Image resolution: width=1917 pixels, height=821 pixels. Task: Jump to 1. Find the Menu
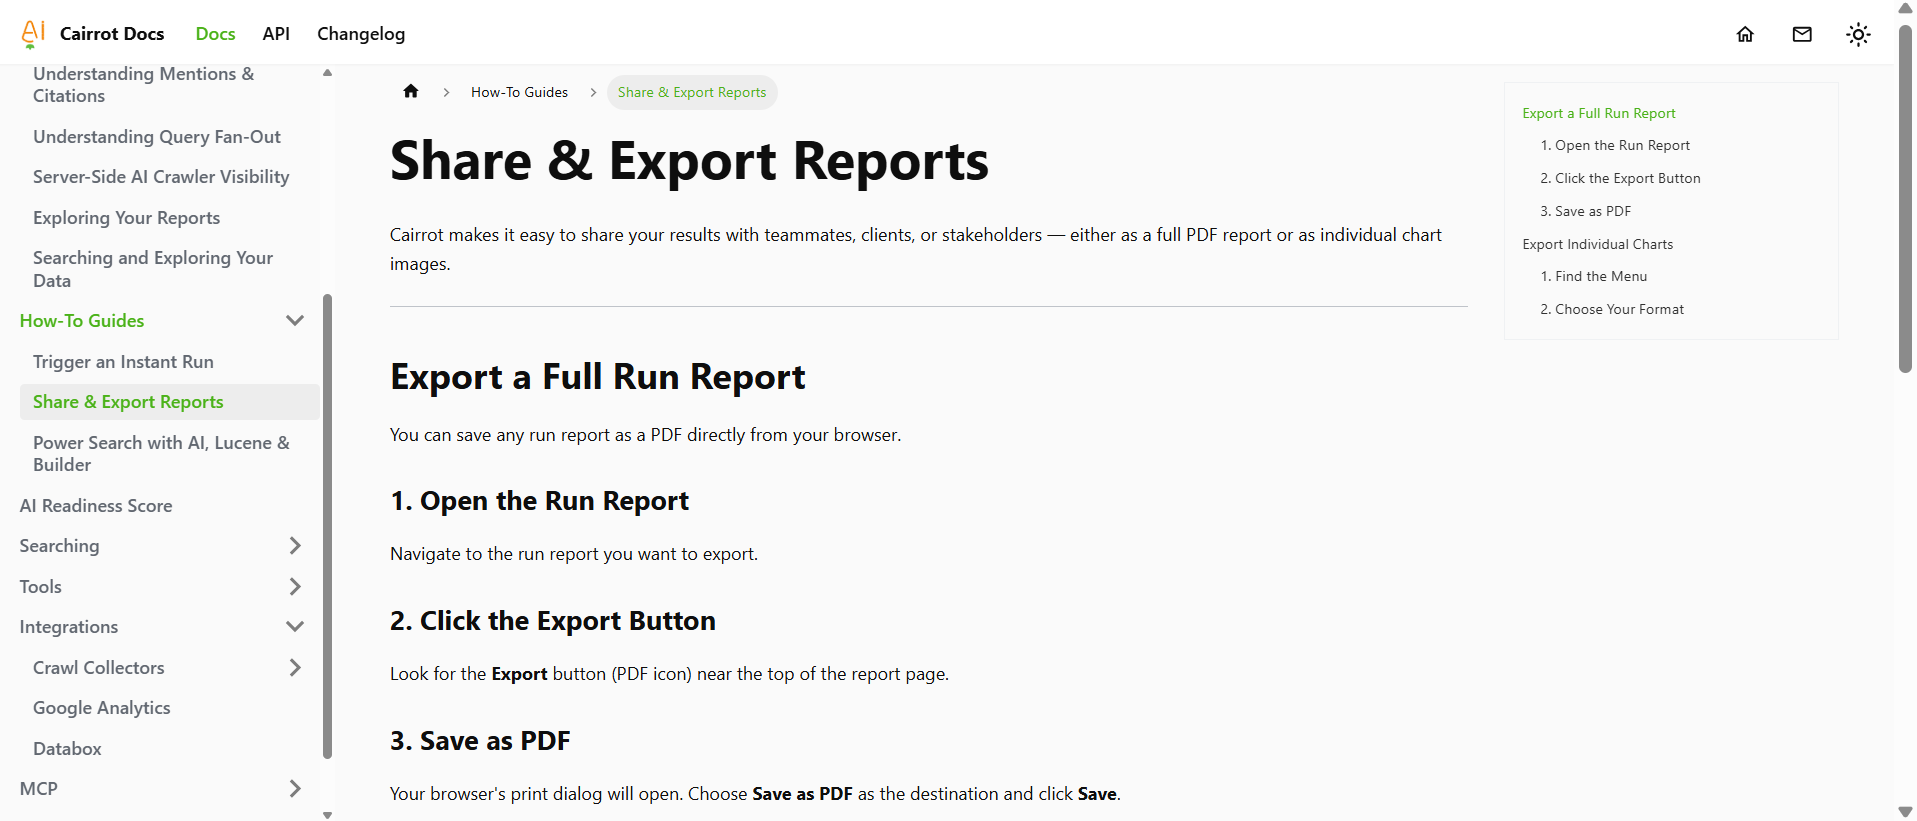point(1593,276)
